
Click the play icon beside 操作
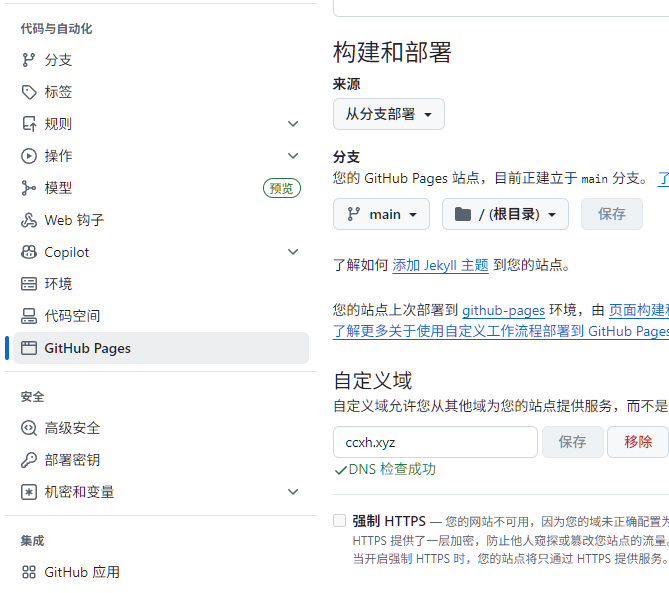point(28,156)
